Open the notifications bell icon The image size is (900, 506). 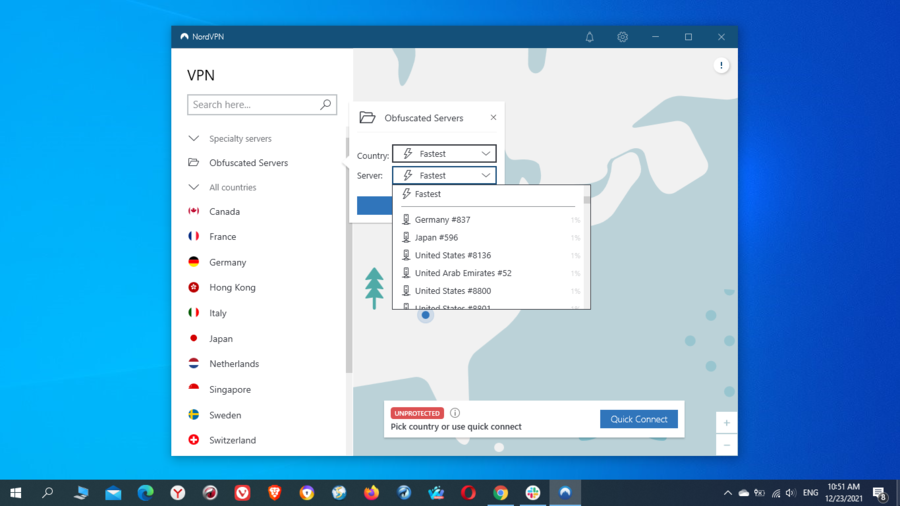coord(589,37)
